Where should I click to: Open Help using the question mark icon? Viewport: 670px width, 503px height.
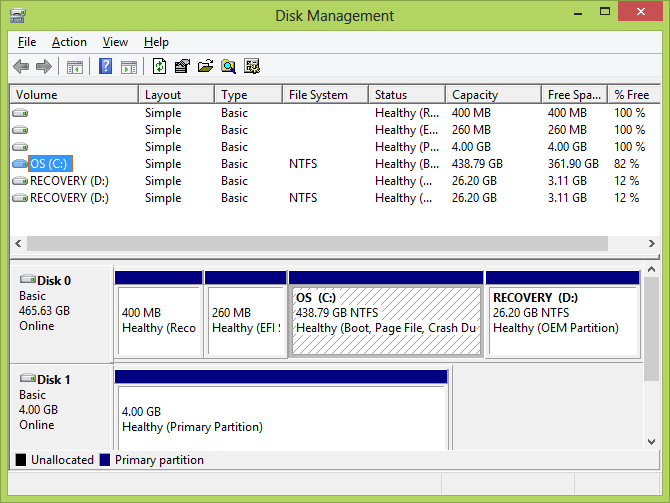[x=105, y=67]
